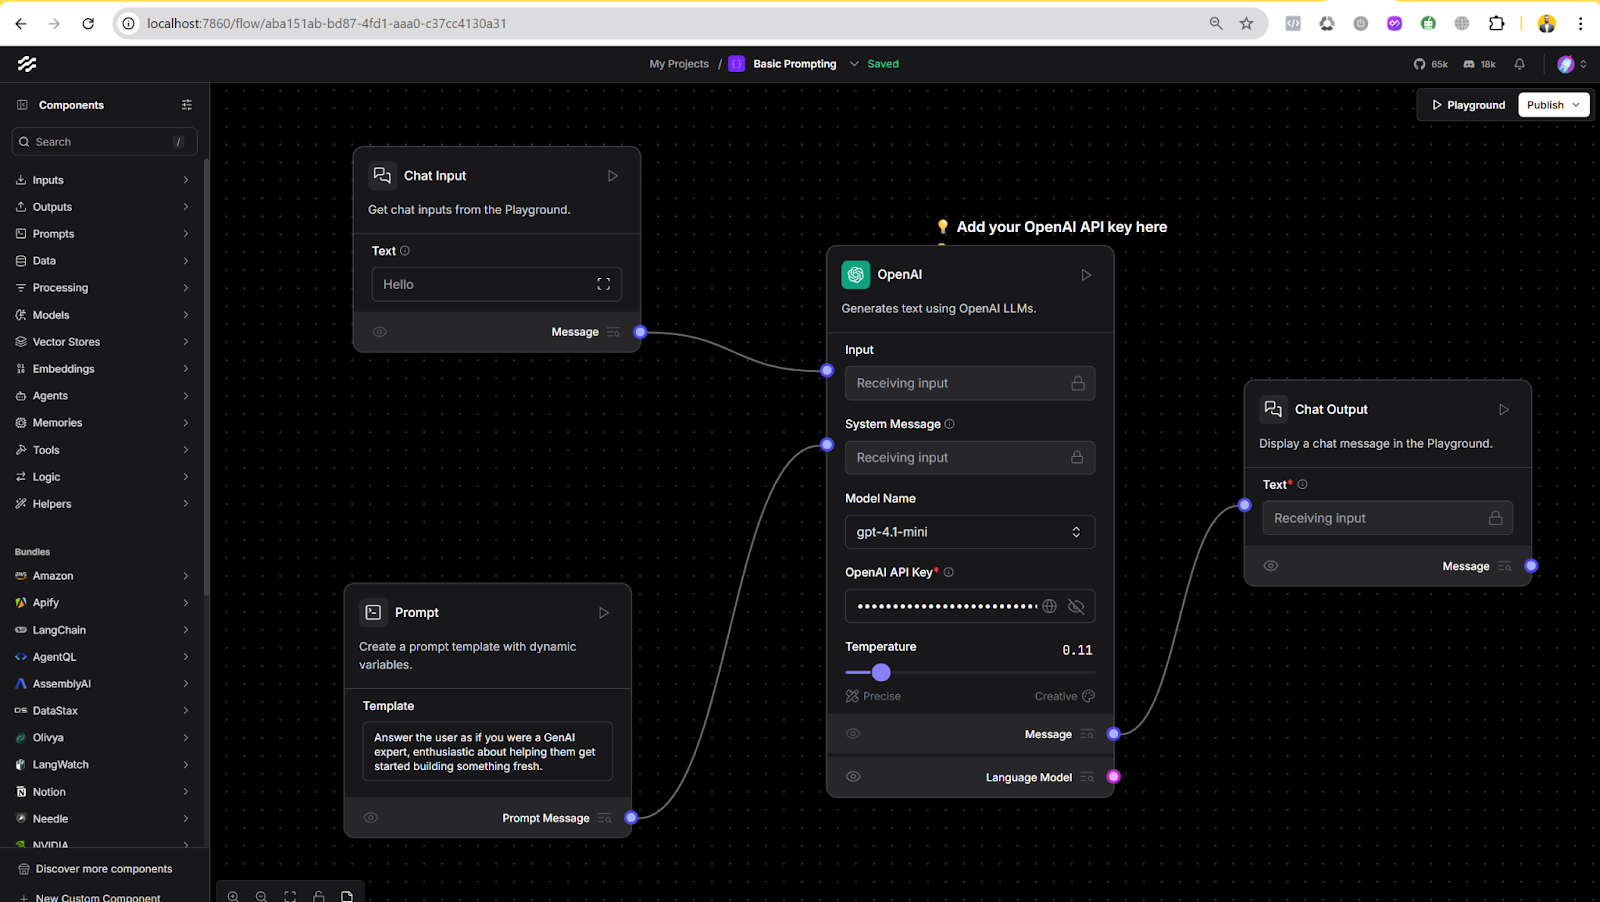Click the Prompt node terminal icon
The height and width of the screenshot is (902, 1600).
[x=373, y=612]
